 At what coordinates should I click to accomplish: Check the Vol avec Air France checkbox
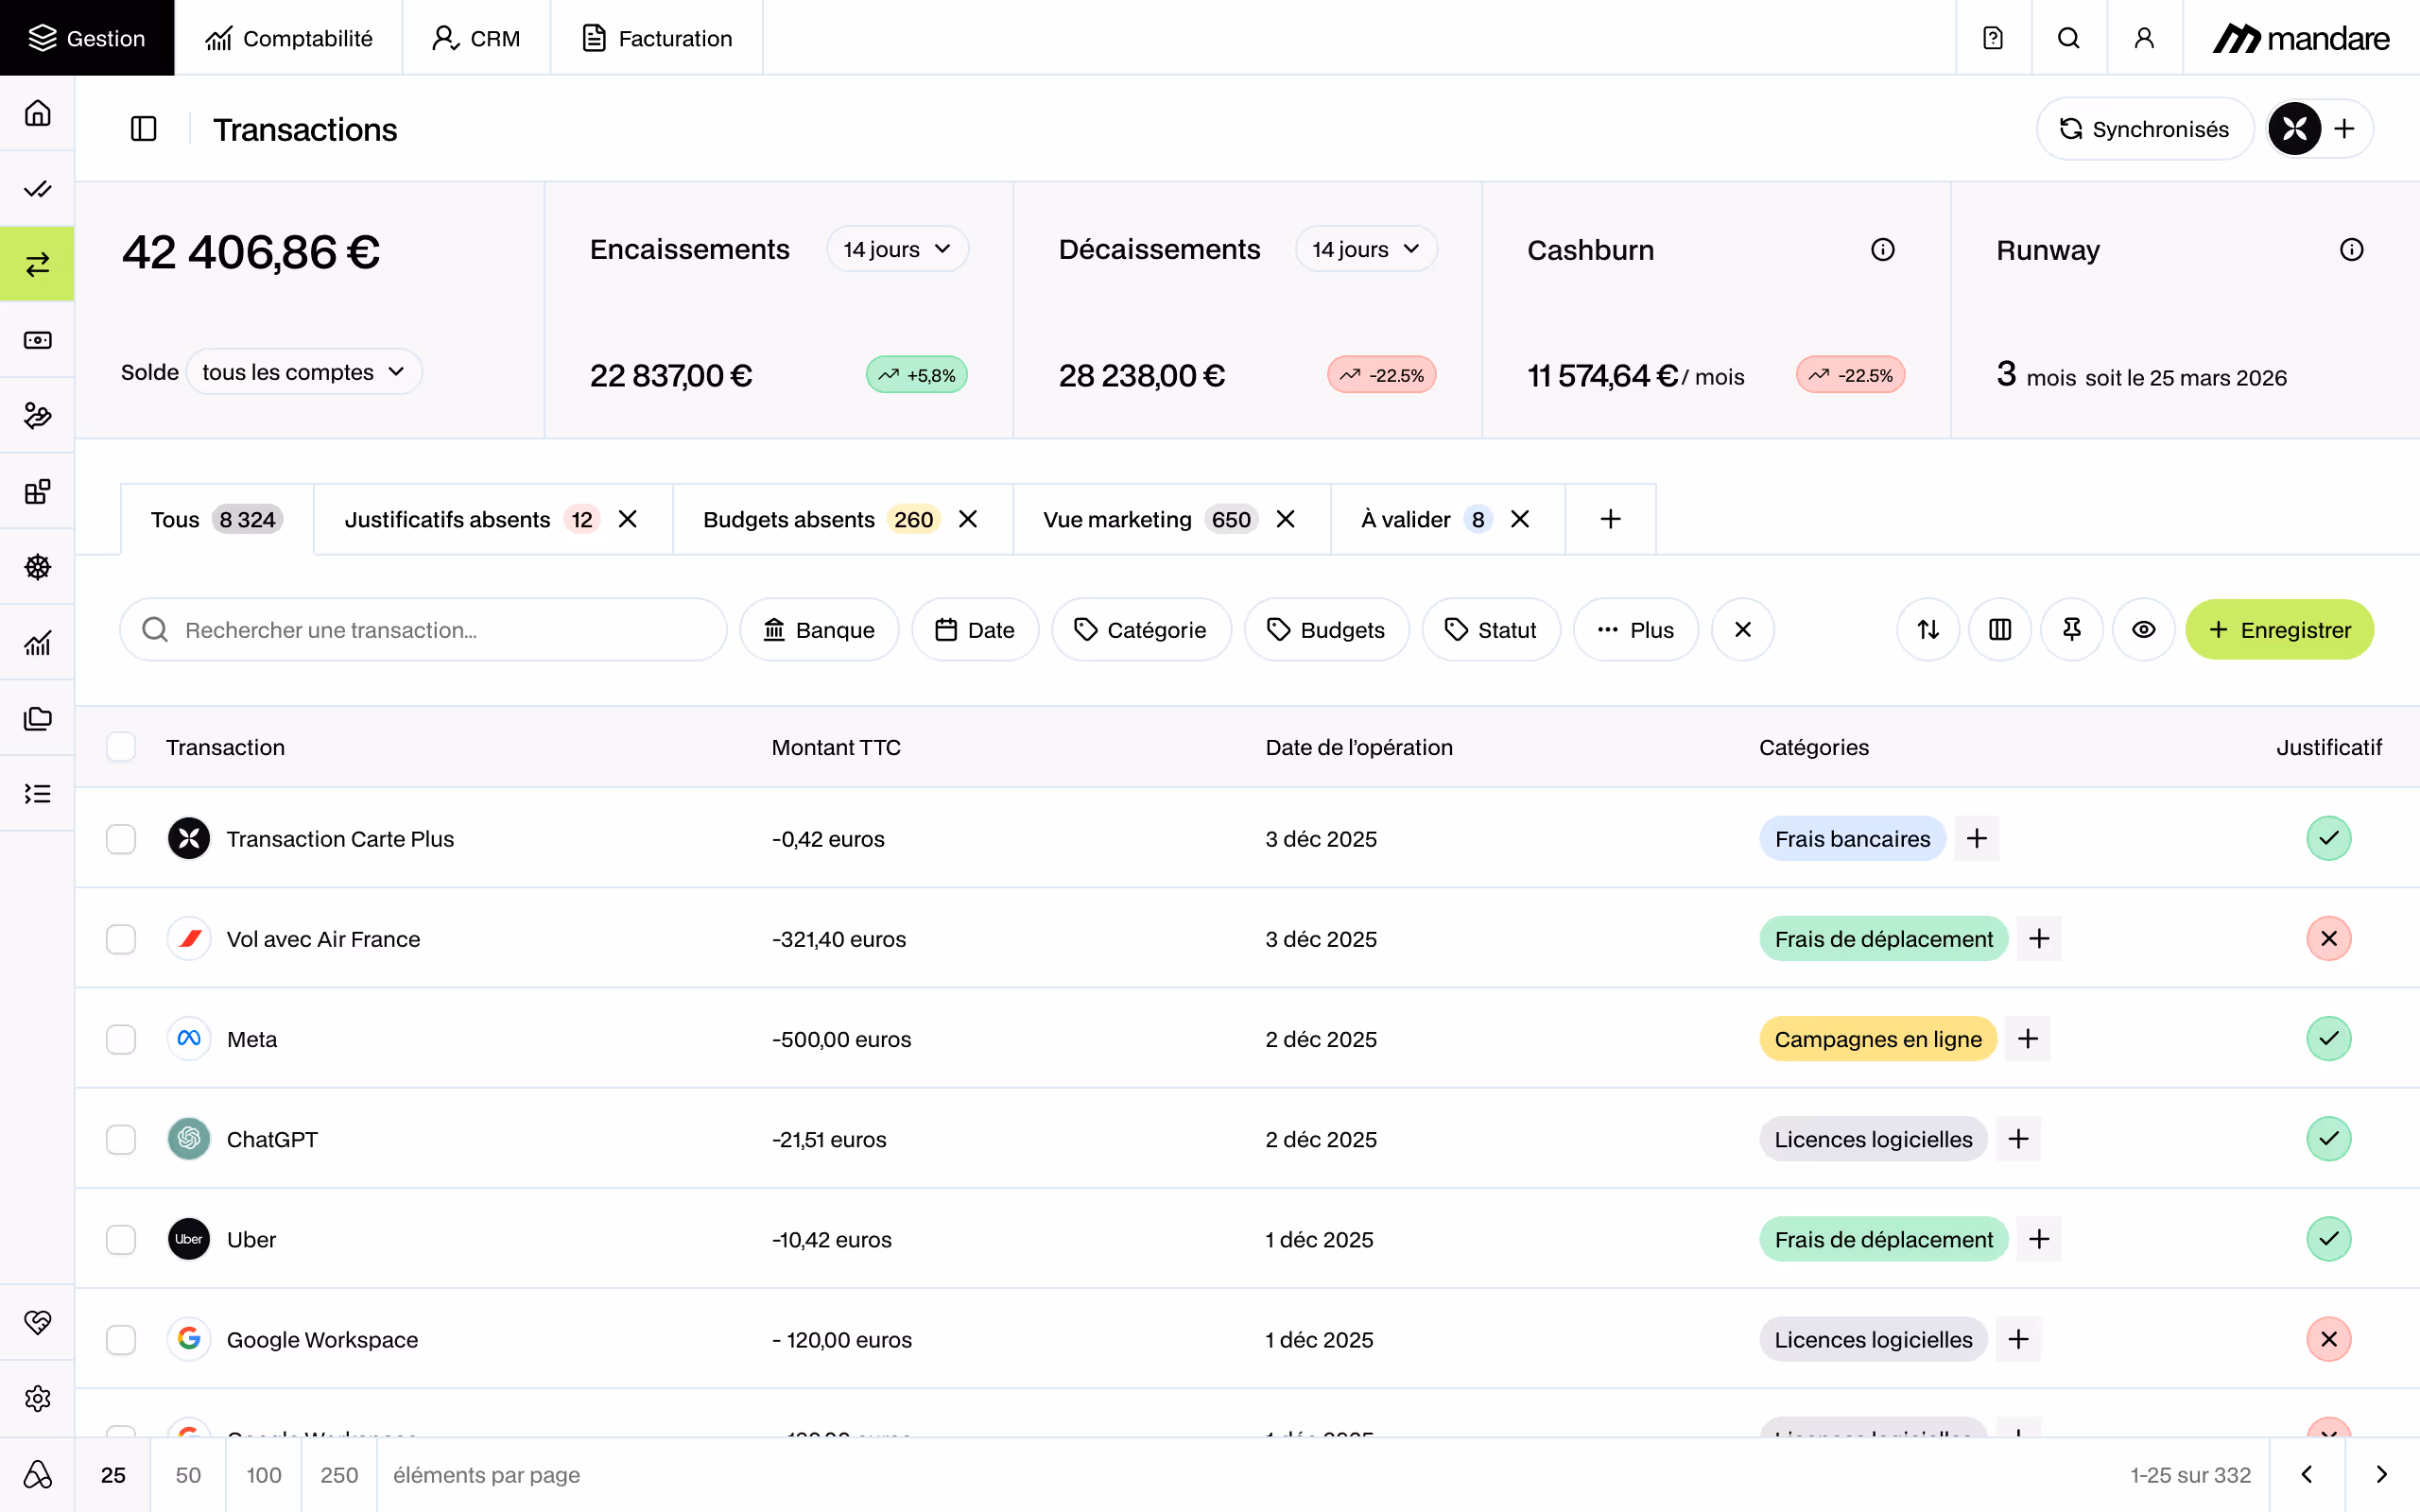point(121,938)
